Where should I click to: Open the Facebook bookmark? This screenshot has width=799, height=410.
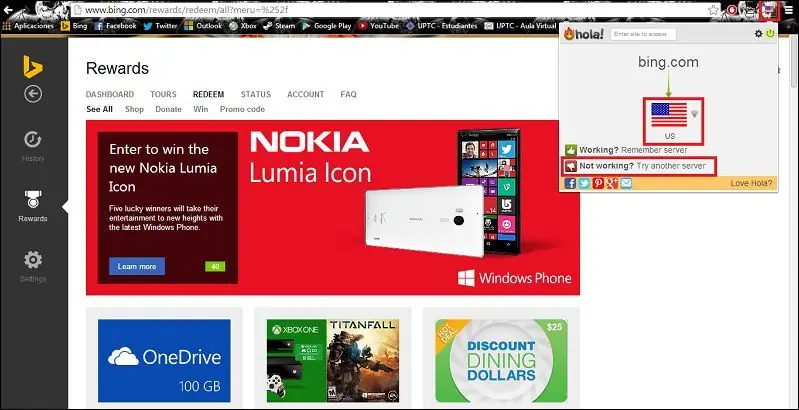116,25
